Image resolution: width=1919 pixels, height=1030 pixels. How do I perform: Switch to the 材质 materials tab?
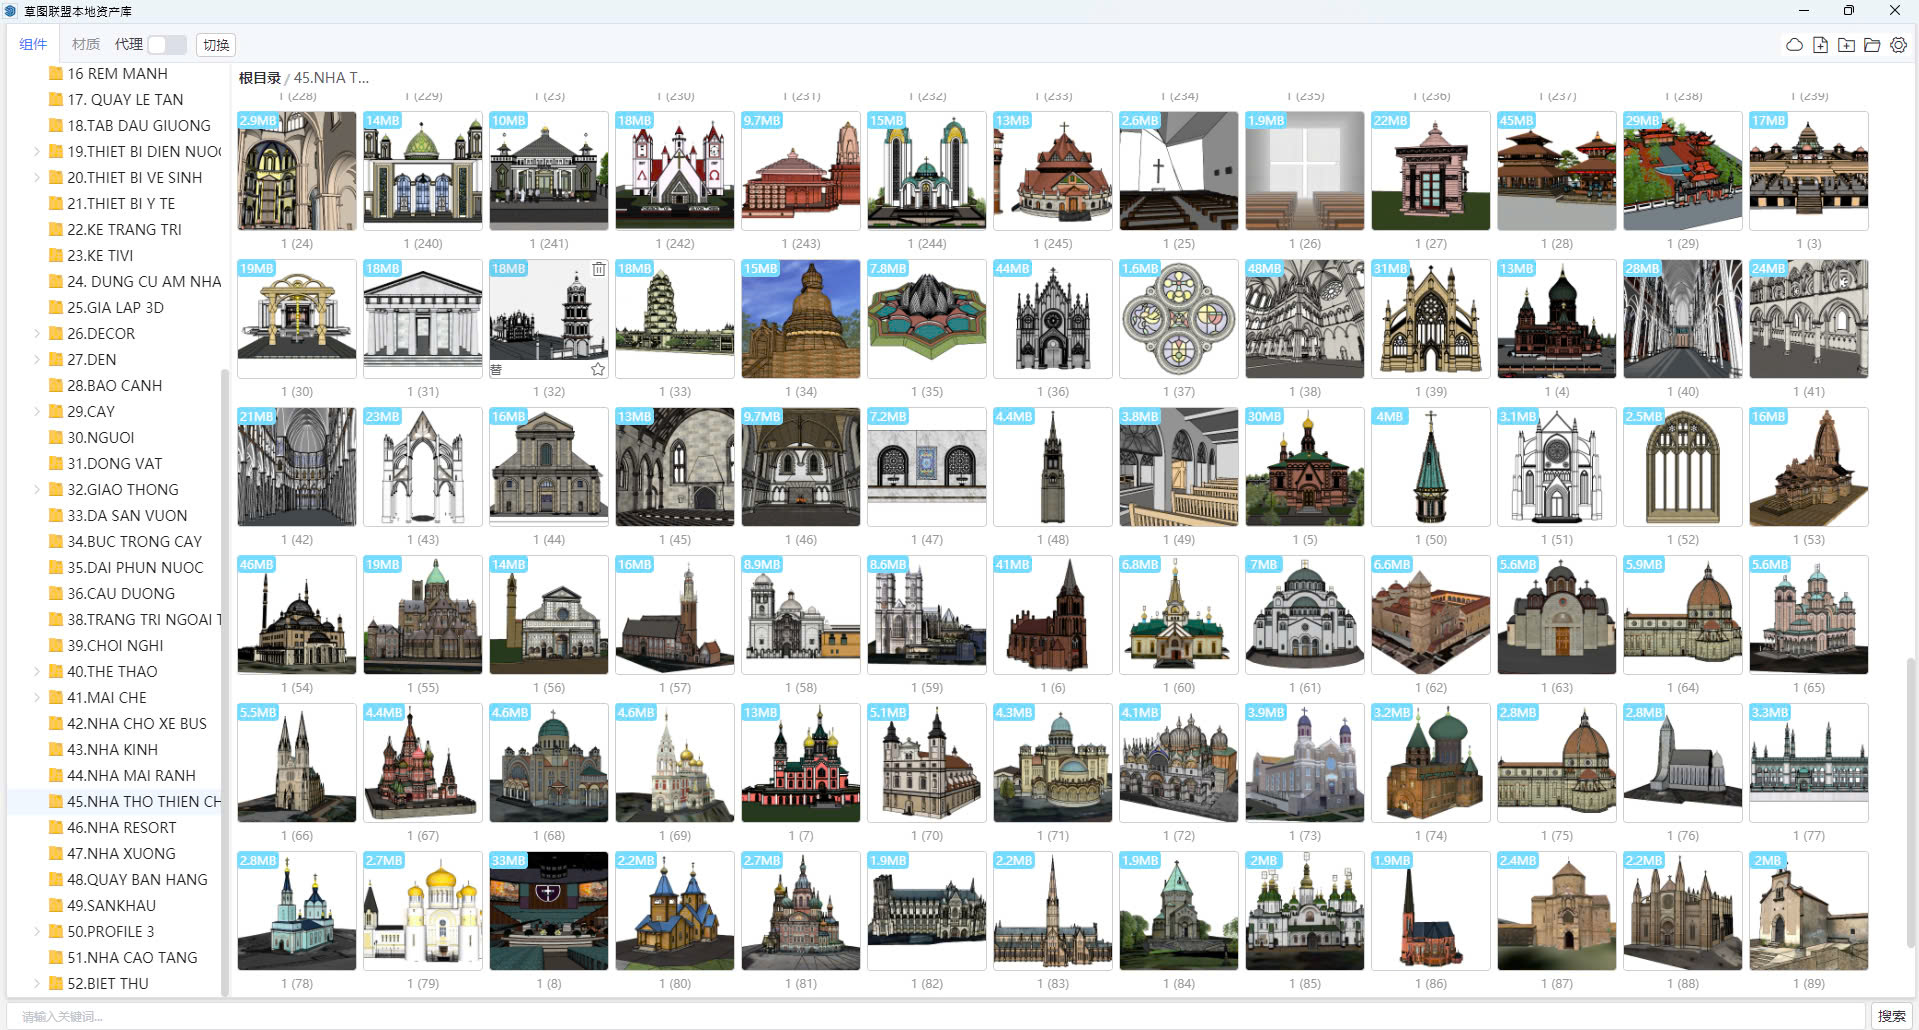coord(86,45)
